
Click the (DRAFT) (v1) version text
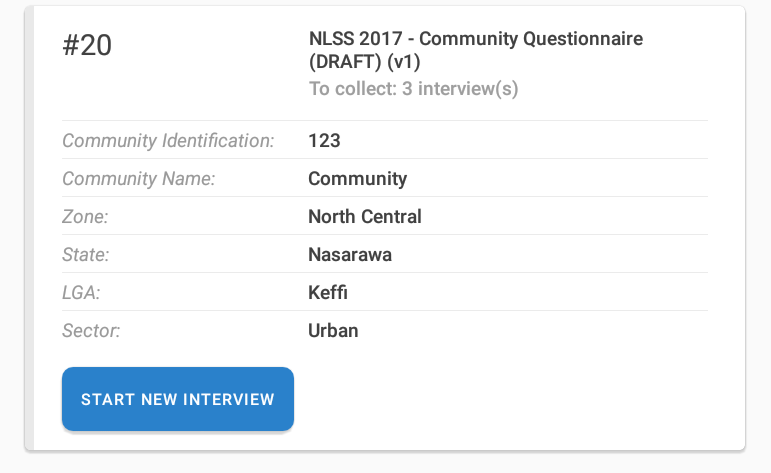pos(364,63)
